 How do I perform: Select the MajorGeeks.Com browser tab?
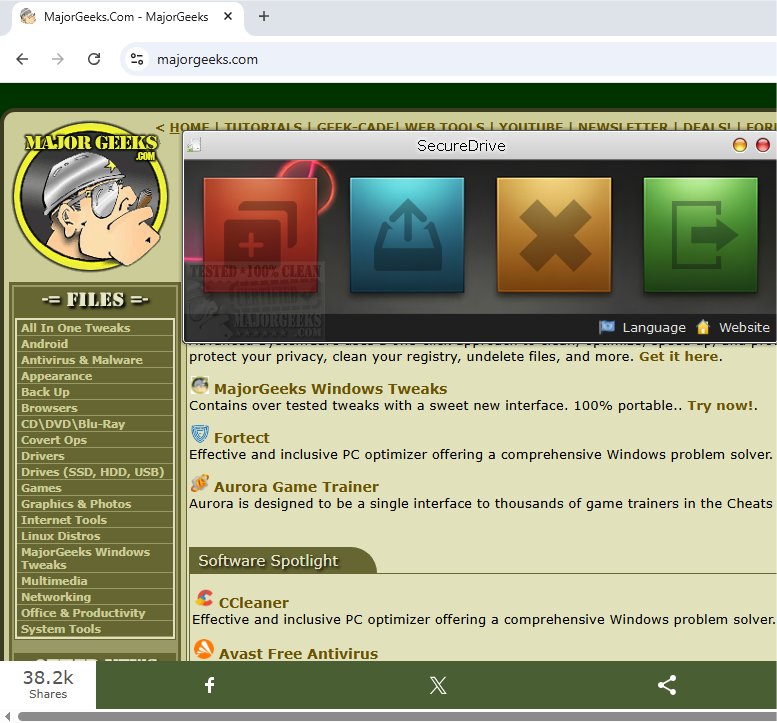[x=126, y=17]
